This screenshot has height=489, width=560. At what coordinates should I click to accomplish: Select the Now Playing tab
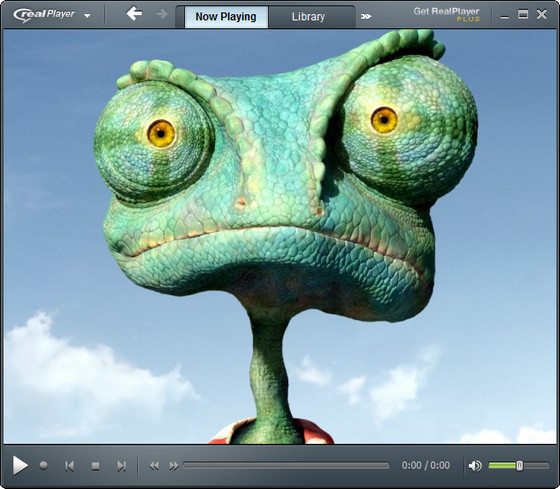[226, 17]
